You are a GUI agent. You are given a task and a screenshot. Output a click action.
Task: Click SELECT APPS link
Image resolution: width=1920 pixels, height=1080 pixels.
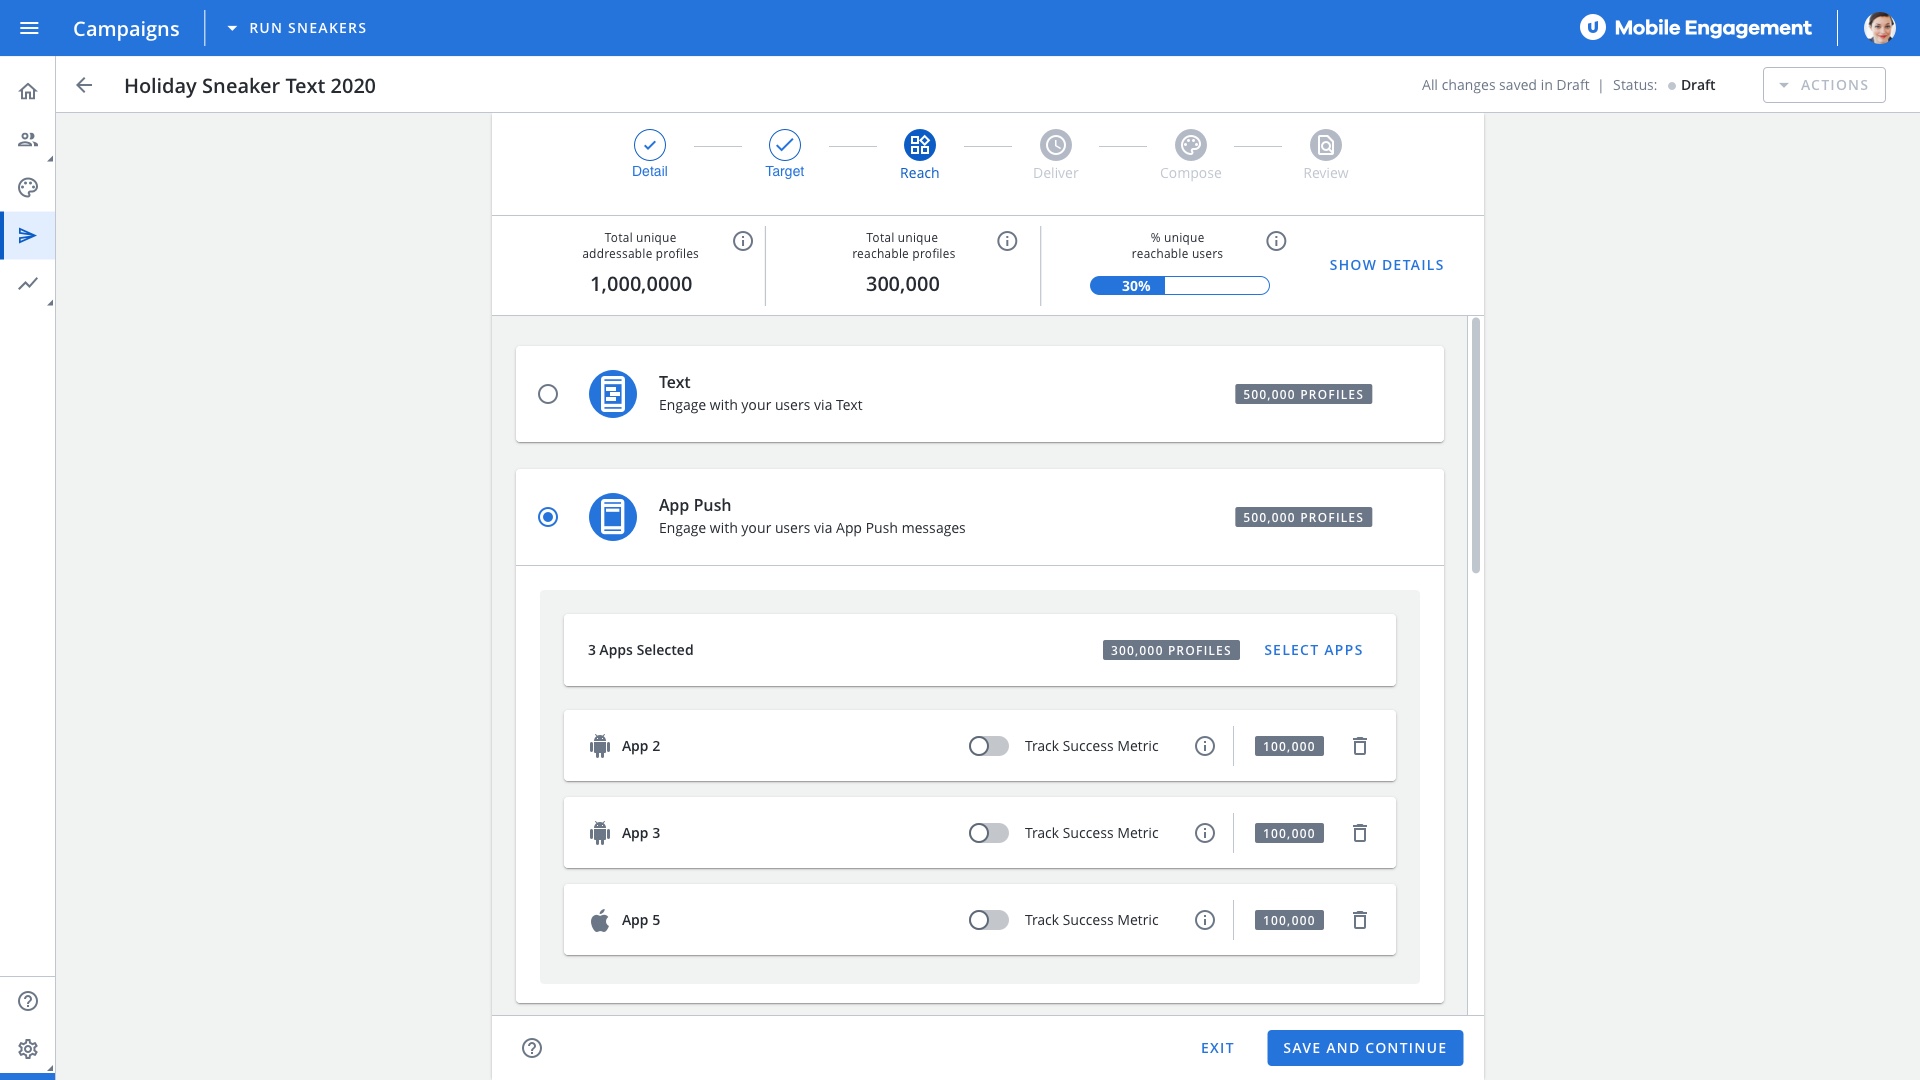click(x=1313, y=650)
